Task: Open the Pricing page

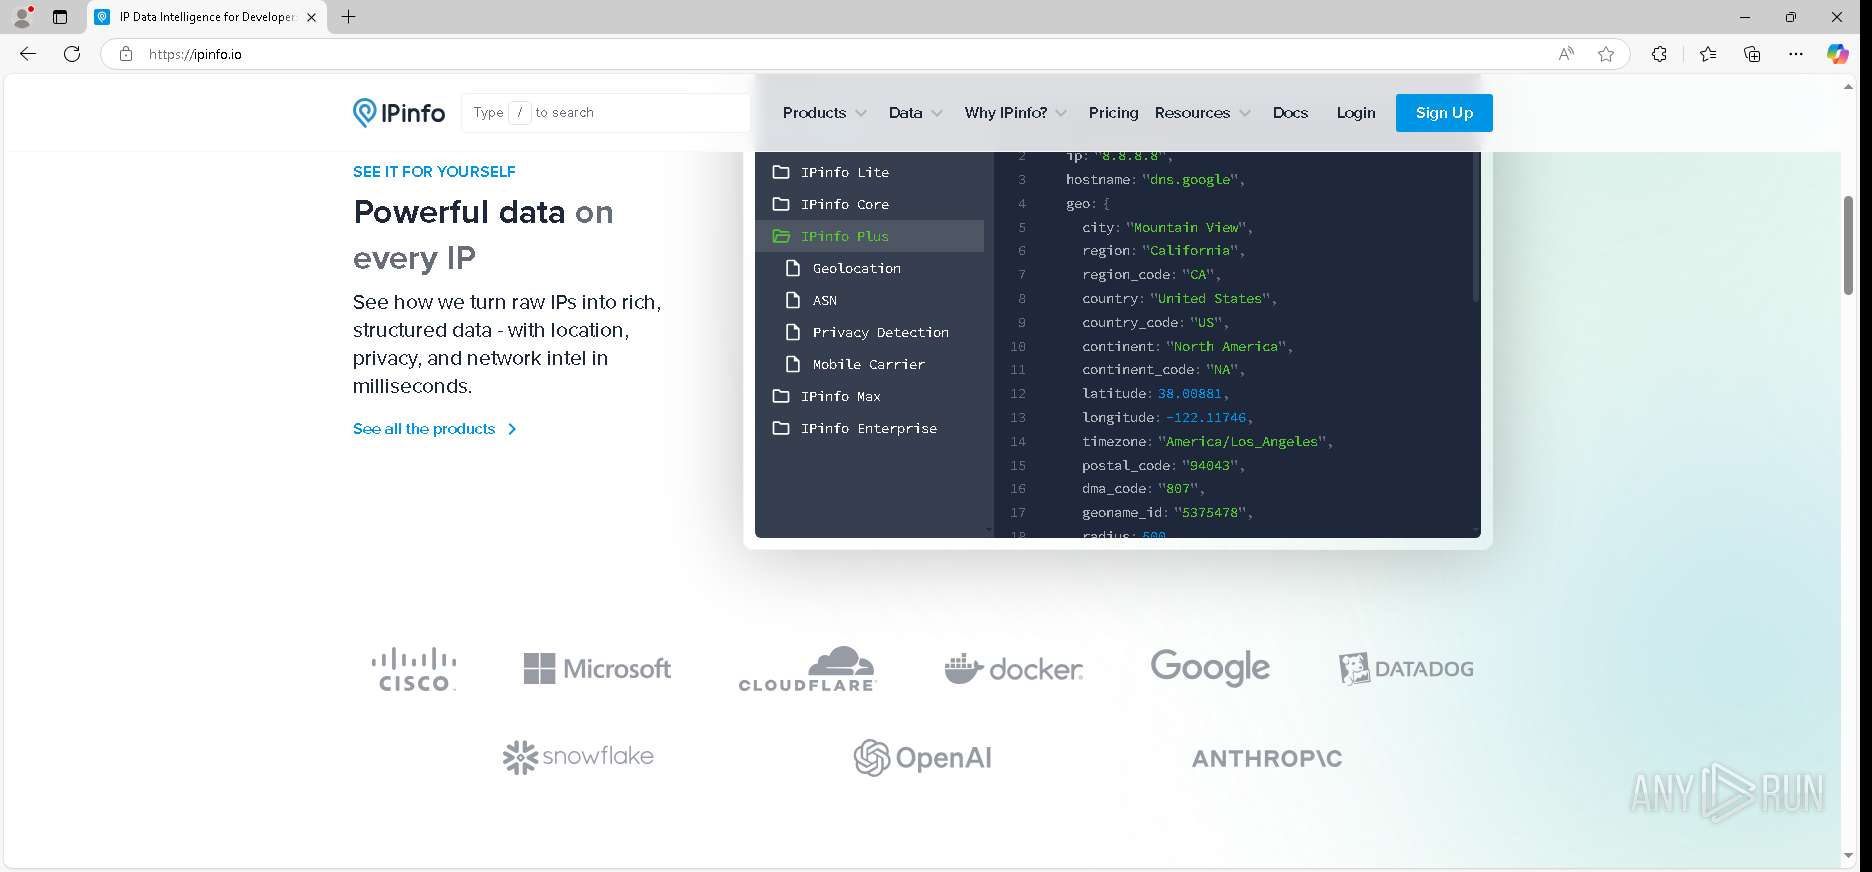Action: coord(1113,113)
